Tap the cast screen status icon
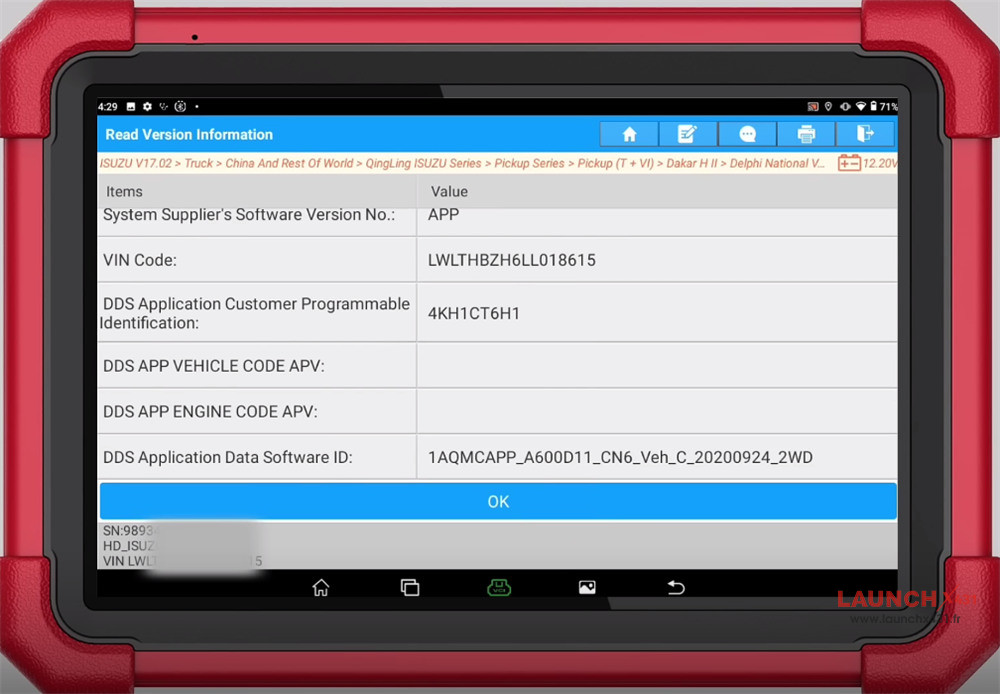Viewport: 1000px width, 694px height. [x=812, y=107]
